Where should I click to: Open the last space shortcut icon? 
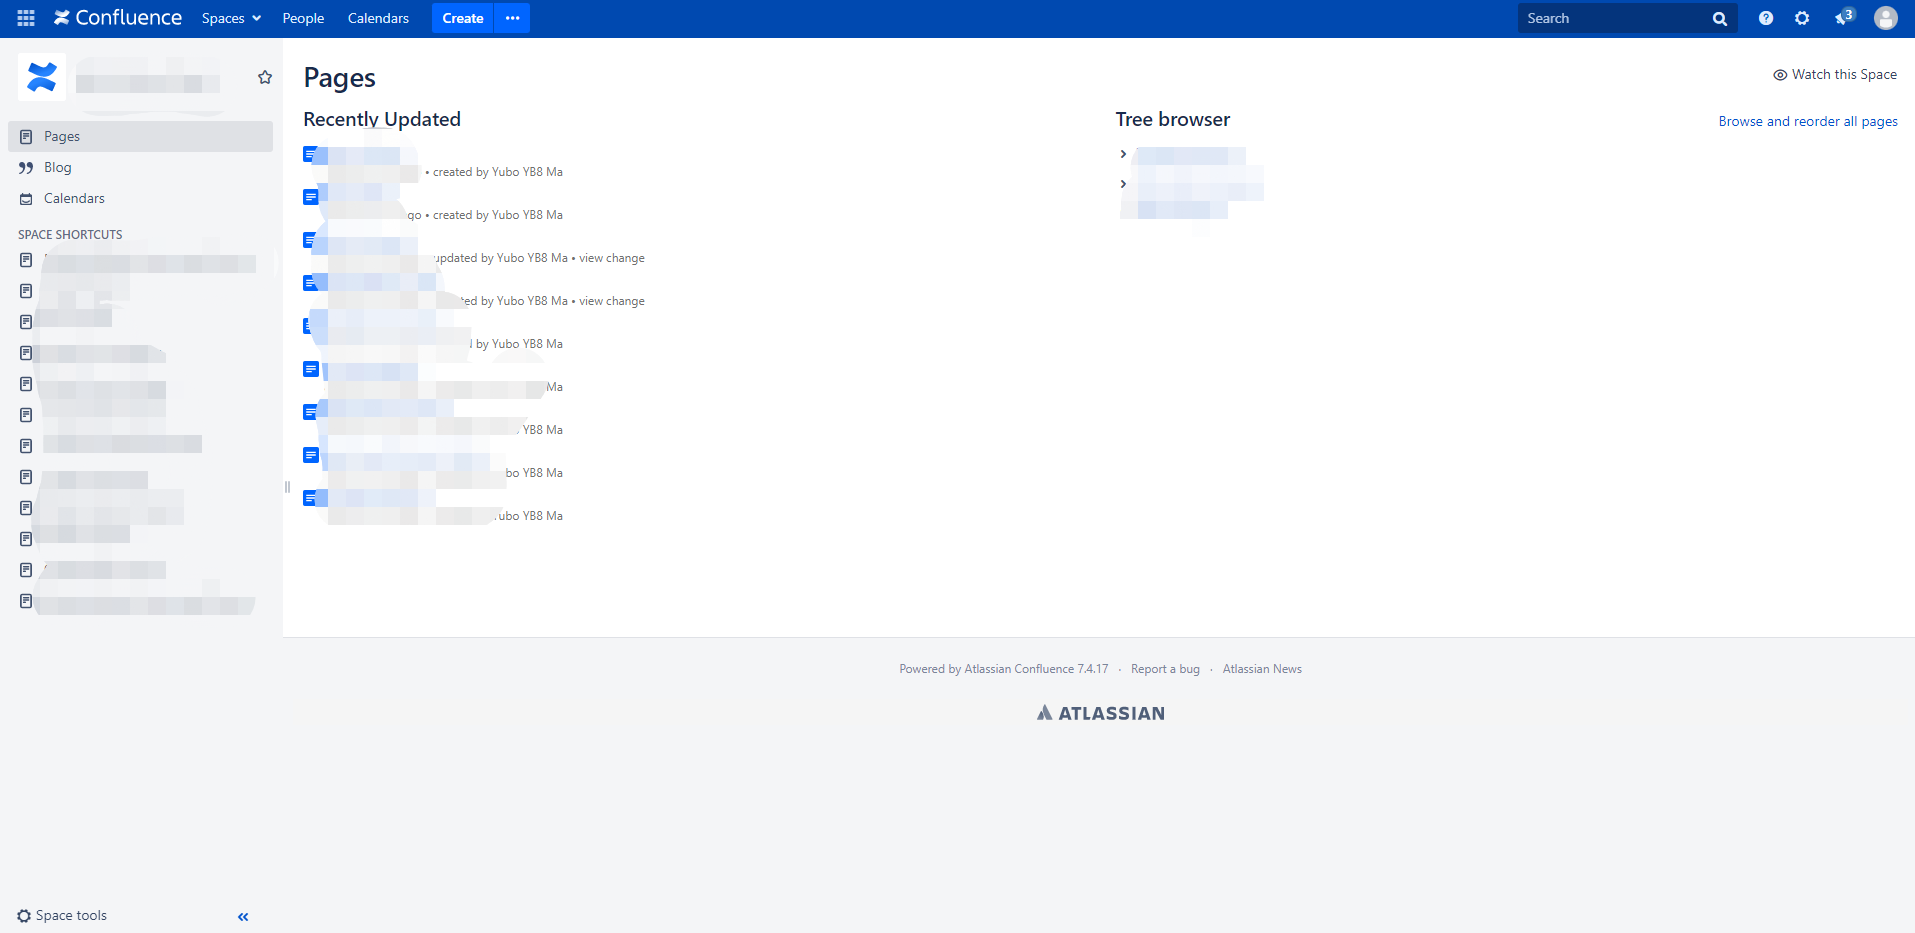click(26, 601)
